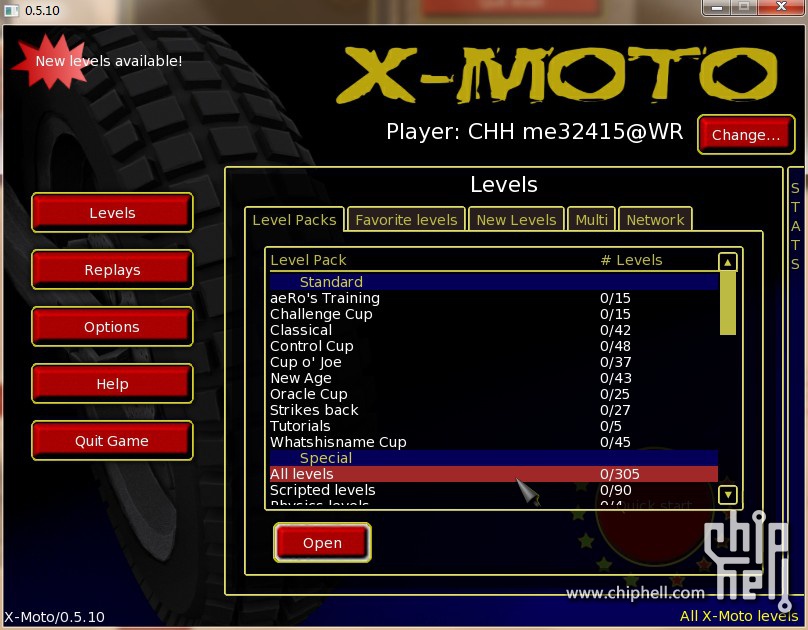Expand the STATS side panel

pos(796,226)
